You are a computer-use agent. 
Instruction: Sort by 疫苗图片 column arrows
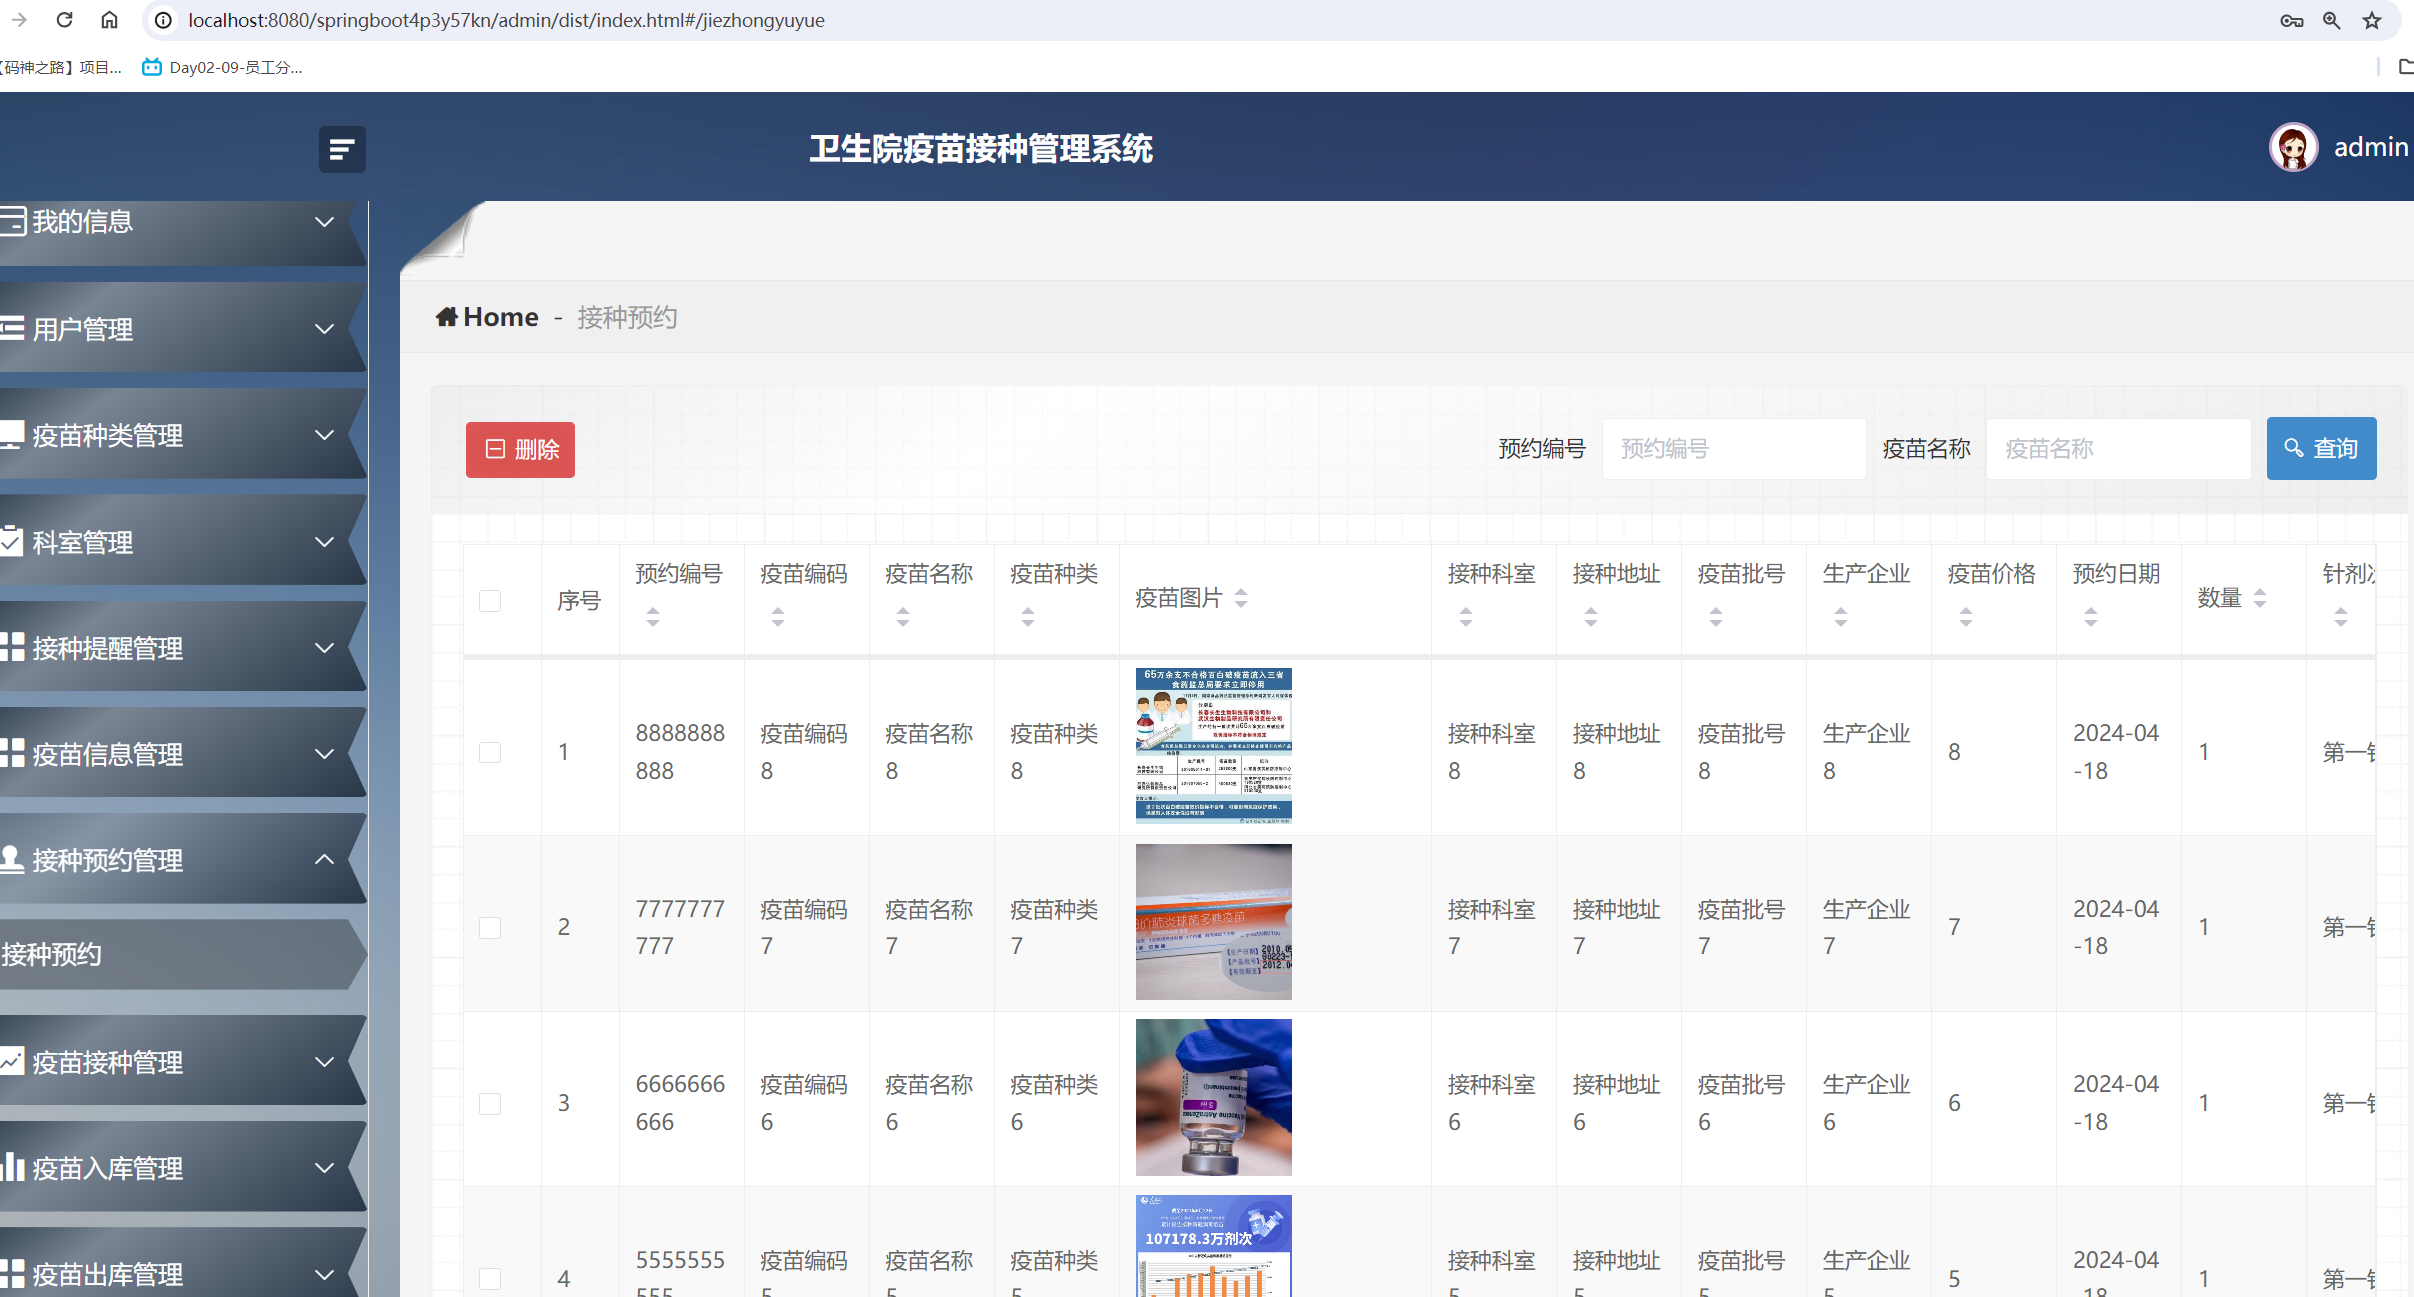coord(1241,598)
